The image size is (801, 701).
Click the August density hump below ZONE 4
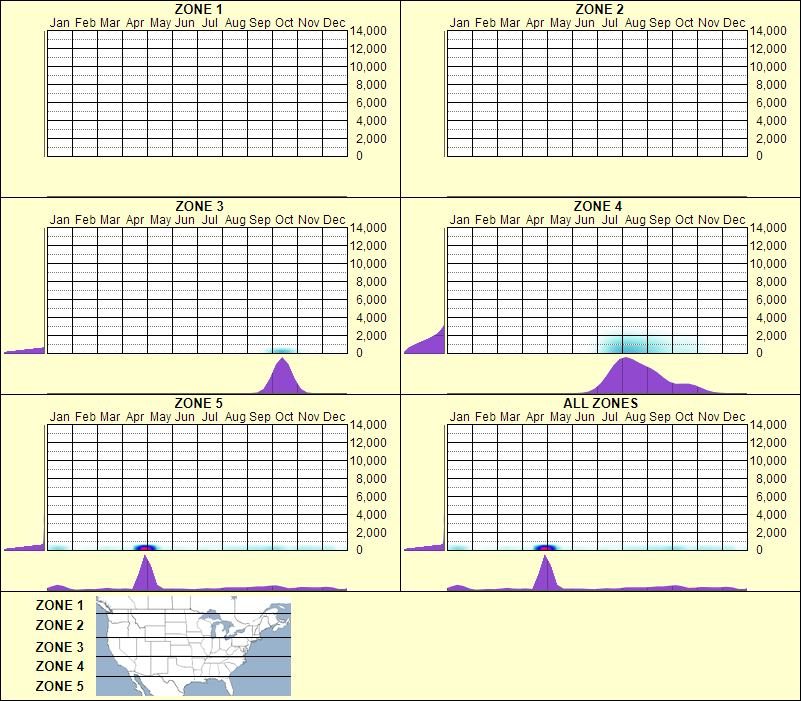[624, 380]
